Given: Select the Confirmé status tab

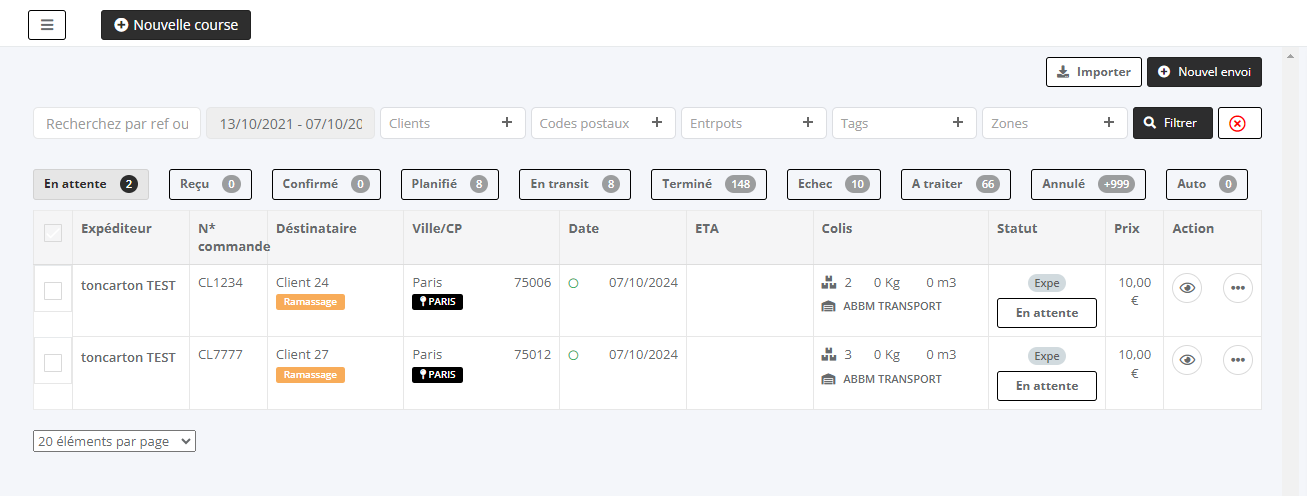Looking at the screenshot, I should [326, 184].
